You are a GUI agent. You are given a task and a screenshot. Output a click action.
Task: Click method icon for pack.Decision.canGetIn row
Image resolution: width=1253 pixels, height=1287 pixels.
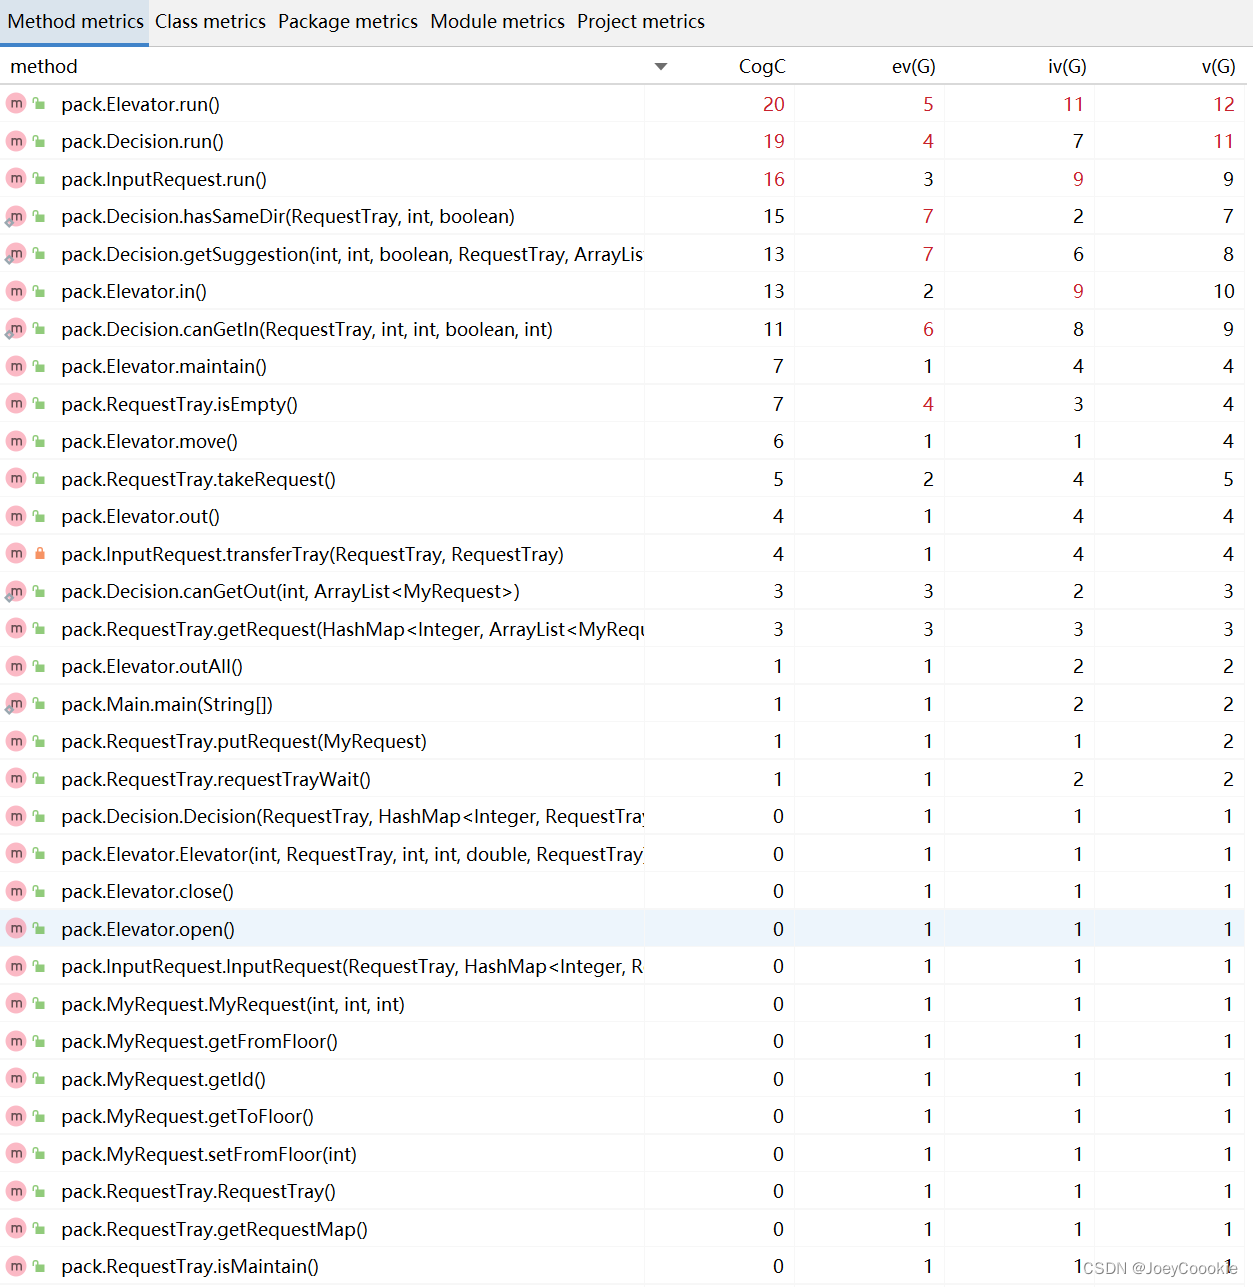coord(16,329)
